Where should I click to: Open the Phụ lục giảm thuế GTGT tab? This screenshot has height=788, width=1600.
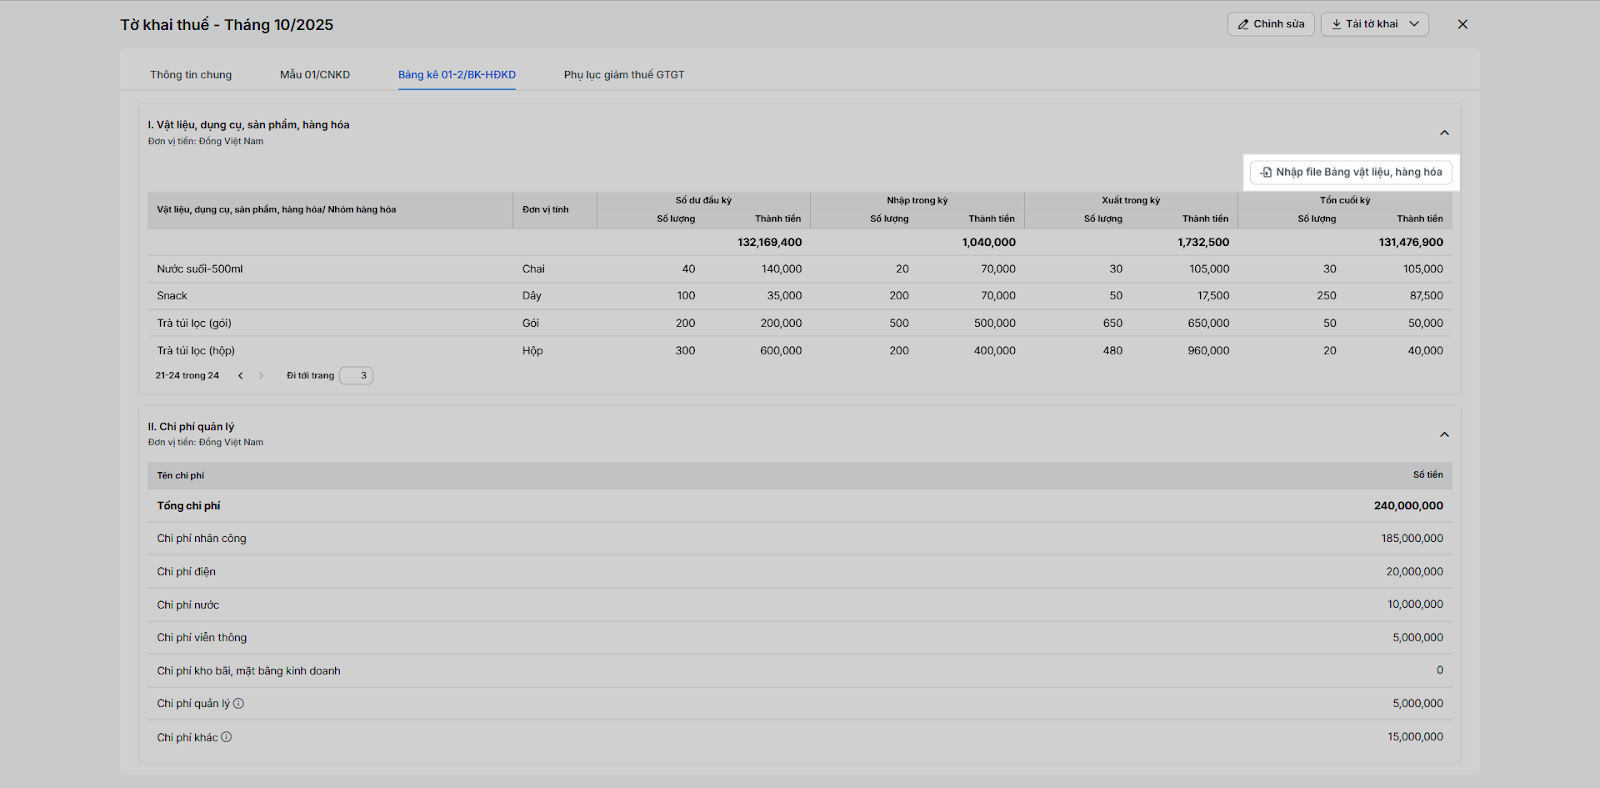coord(624,75)
